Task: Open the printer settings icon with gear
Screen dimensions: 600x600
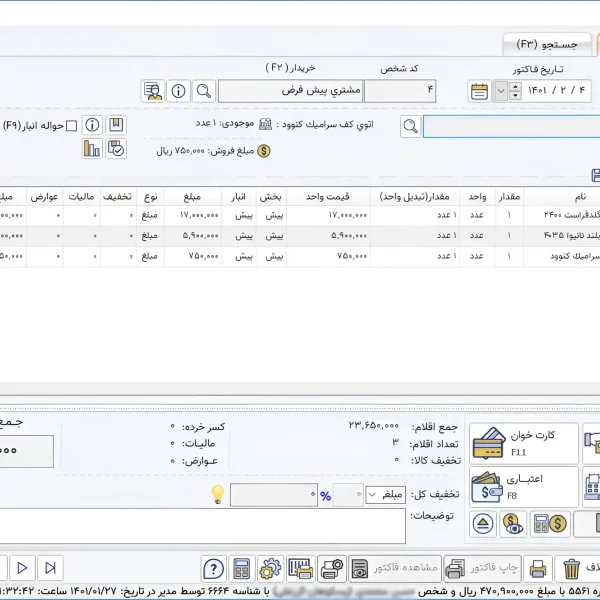Action: pyautogui.click(x=332, y=569)
